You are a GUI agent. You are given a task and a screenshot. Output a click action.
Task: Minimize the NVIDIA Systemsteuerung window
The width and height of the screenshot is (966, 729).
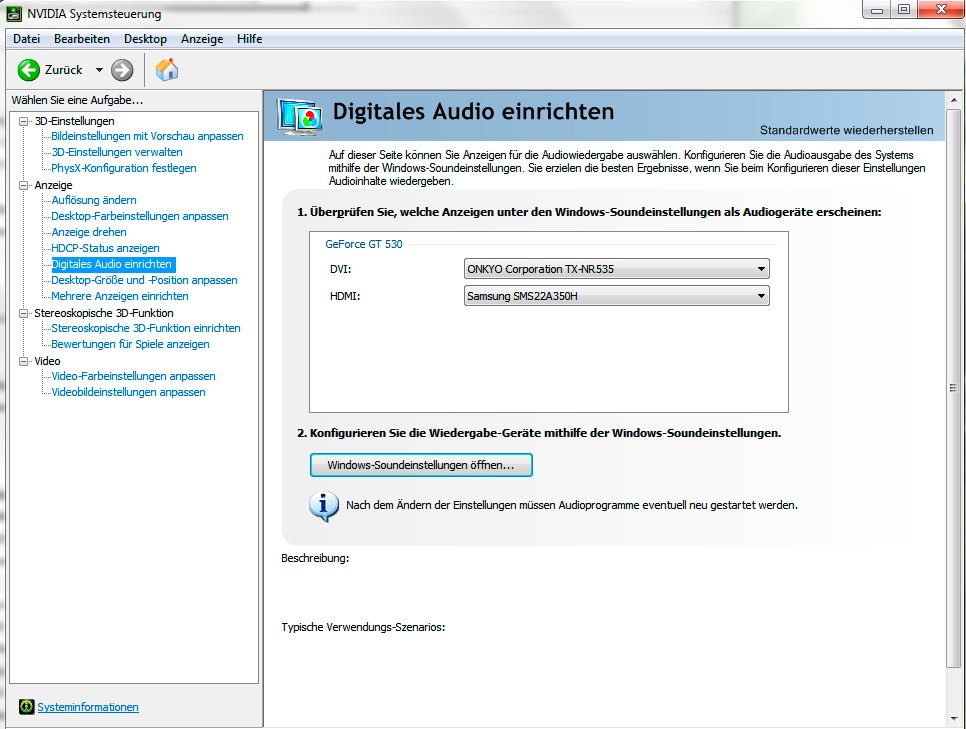click(877, 10)
